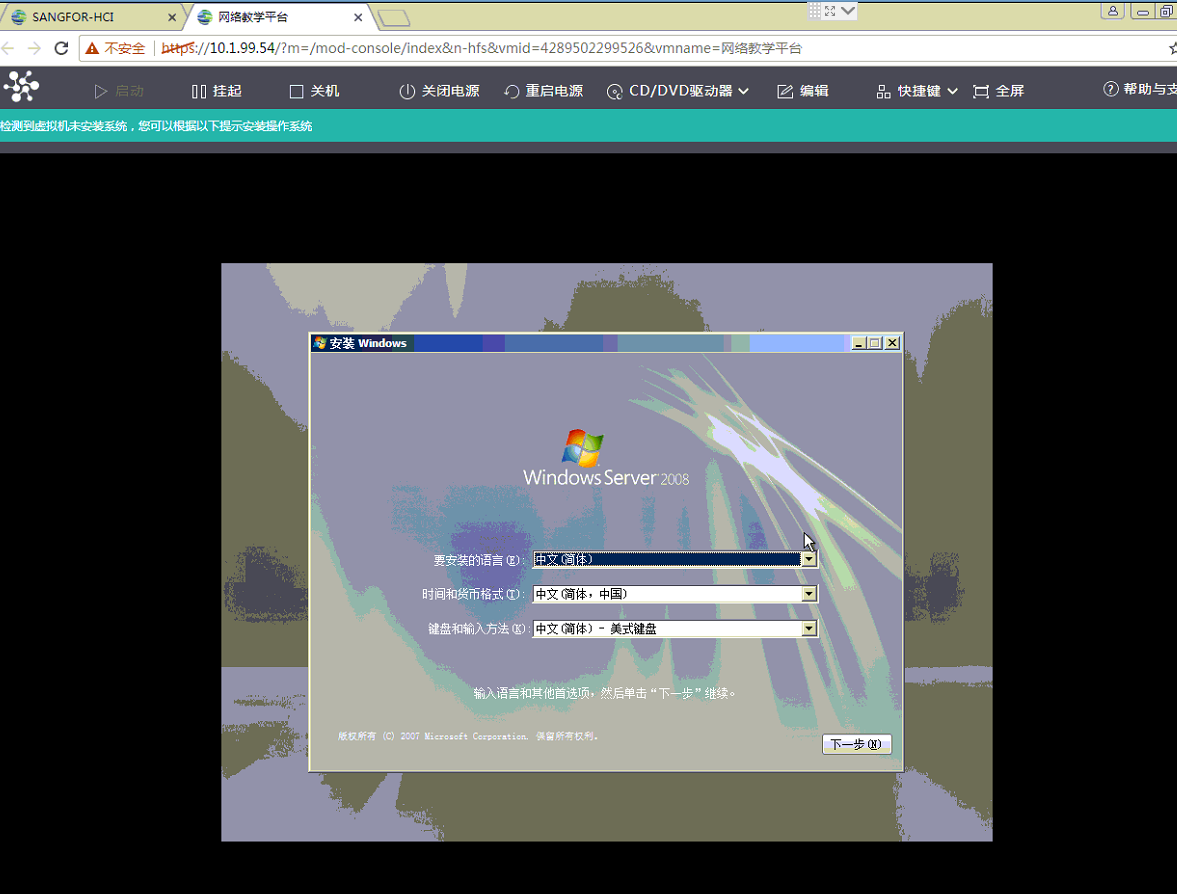Screen dimensions: 1177x894
Task: Minimize the 安装 Windows setup window
Action: coord(859,343)
